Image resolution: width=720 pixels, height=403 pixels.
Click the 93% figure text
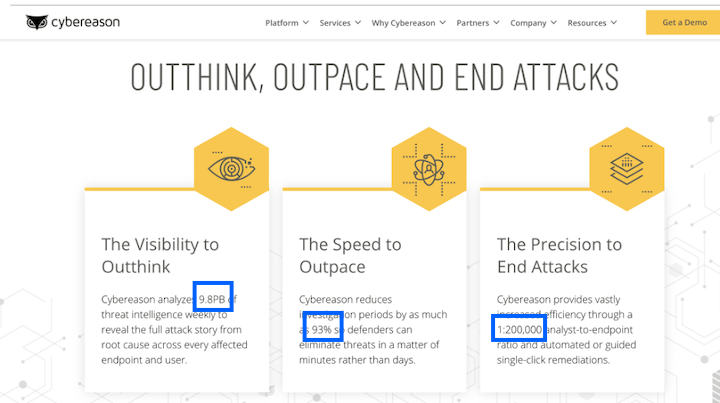click(321, 330)
